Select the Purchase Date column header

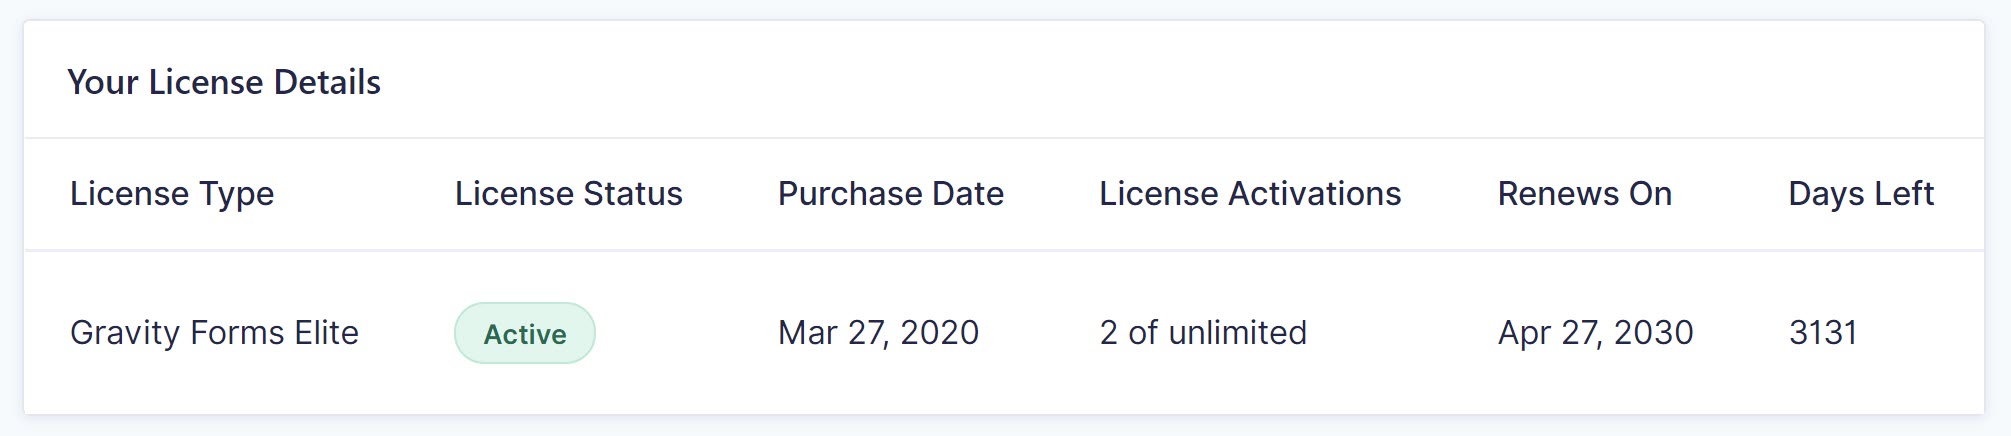[x=890, y=193]
